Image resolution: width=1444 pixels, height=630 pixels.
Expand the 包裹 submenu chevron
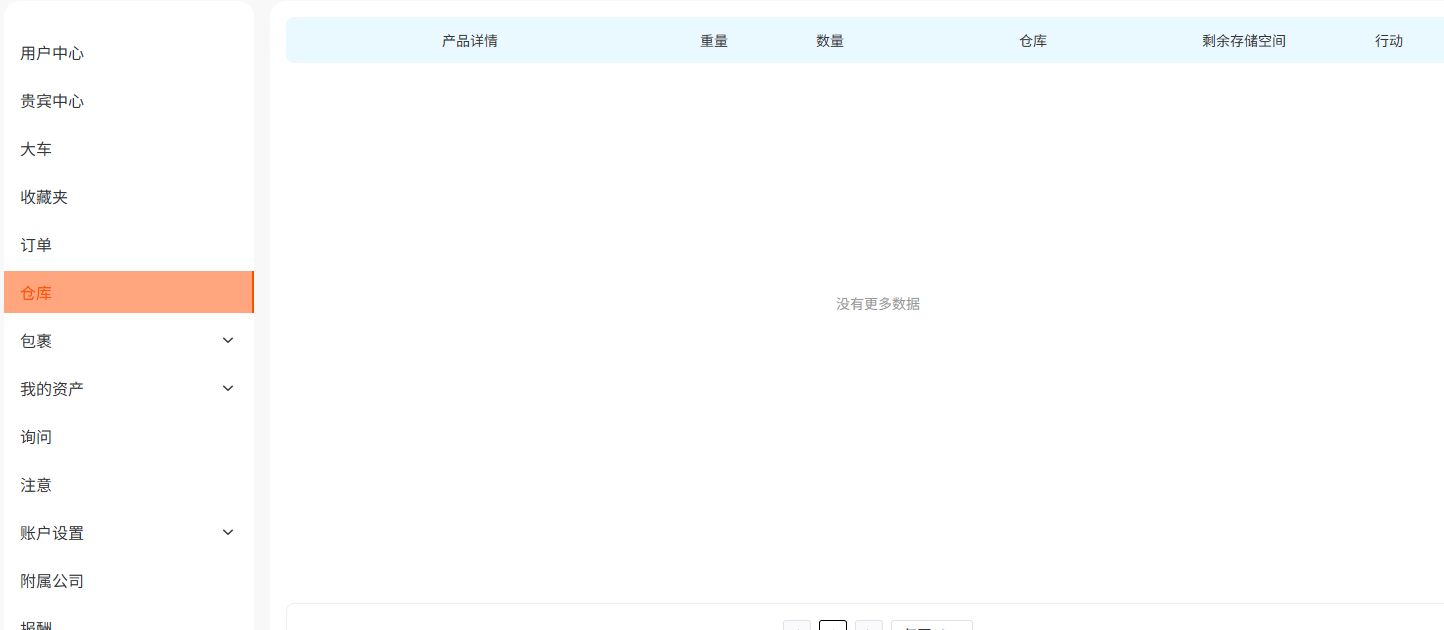(228, 340)
